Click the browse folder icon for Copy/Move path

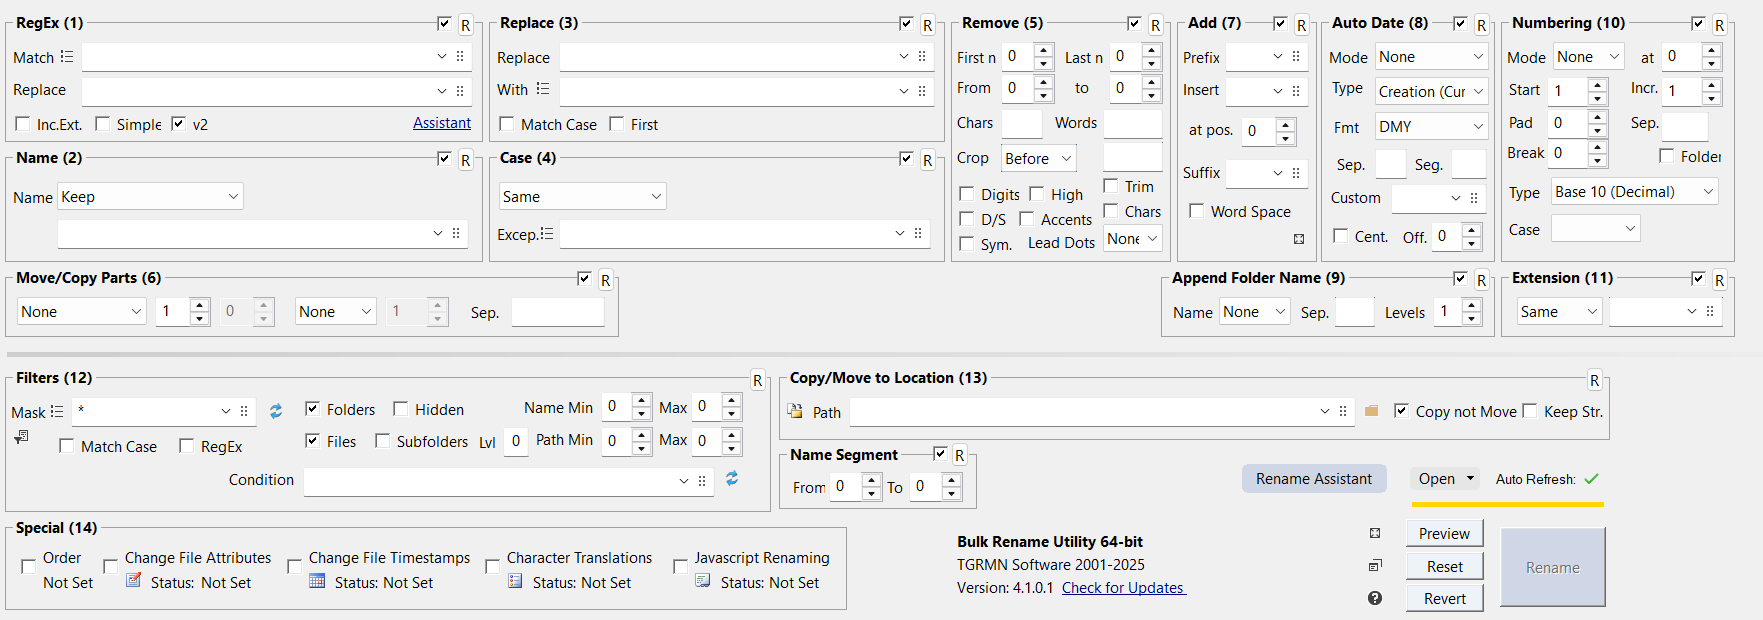(x=1371, y=411)
